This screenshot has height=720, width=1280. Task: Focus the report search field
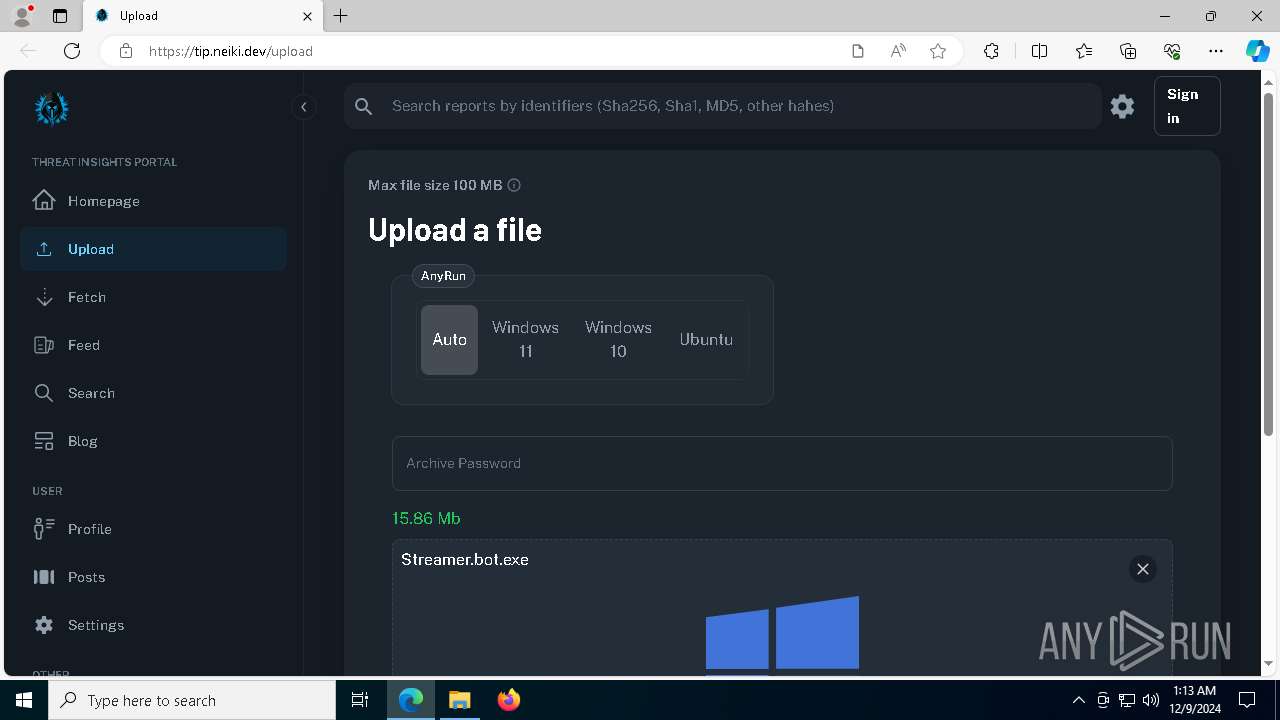click(x=722, y=106)
